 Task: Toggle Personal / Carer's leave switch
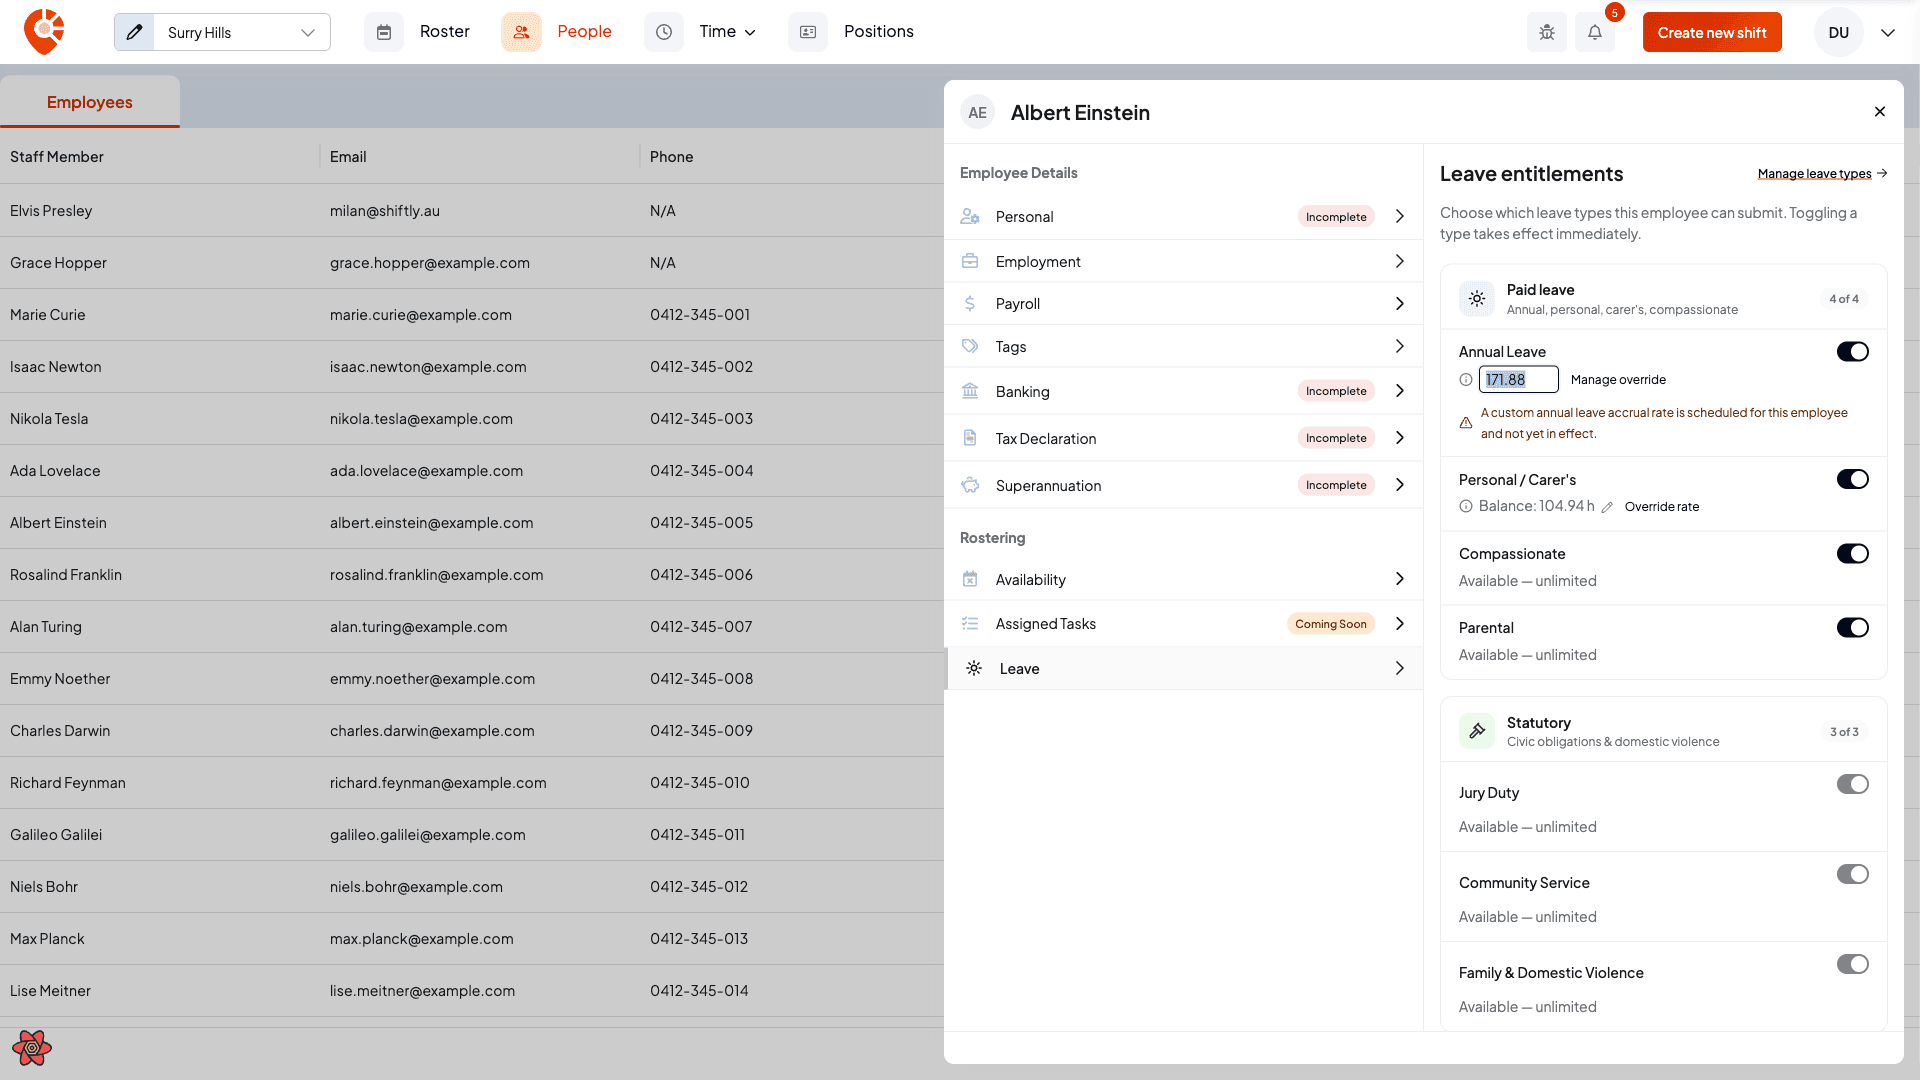(x=1852, y=479)
